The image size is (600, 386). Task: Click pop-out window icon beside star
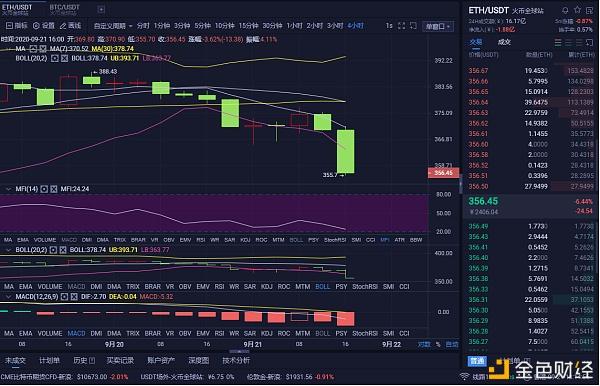pos(590,10)
